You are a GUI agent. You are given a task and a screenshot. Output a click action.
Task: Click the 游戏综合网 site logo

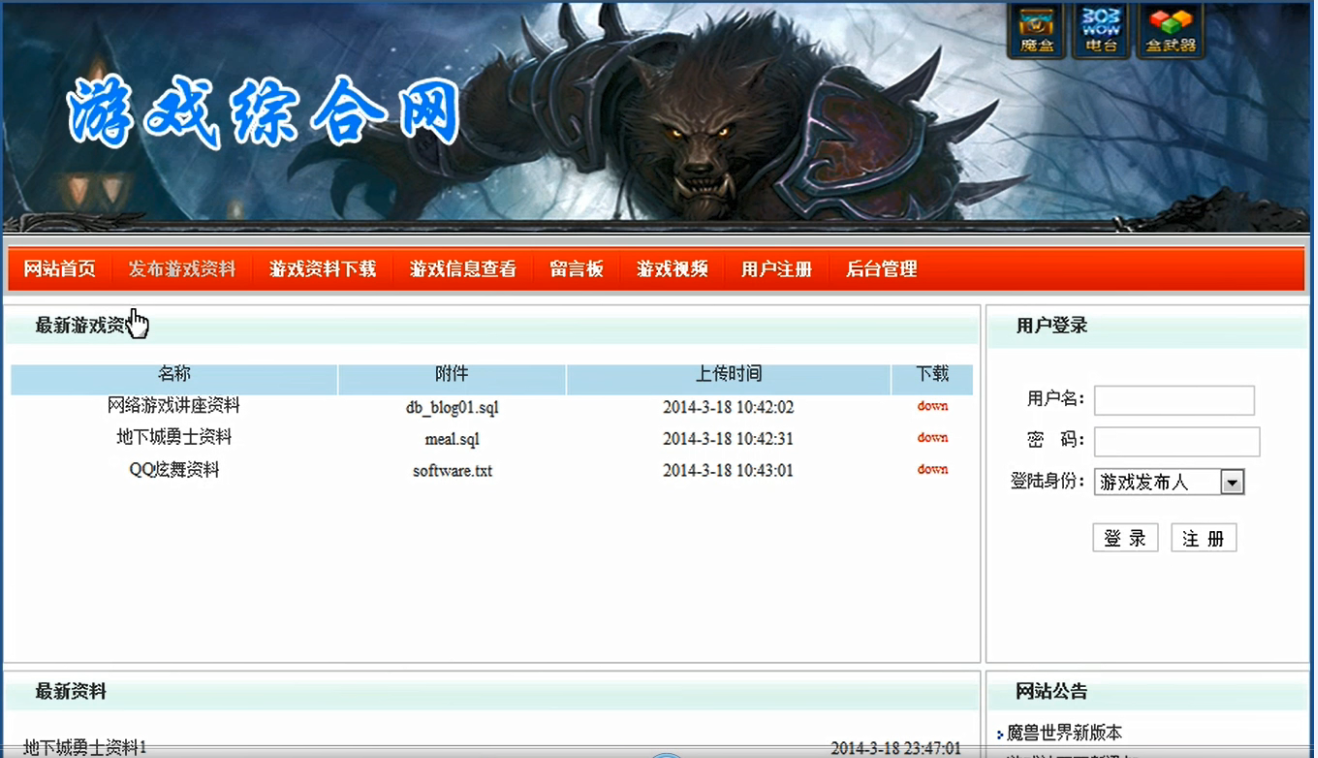click(x=265, y=113)
